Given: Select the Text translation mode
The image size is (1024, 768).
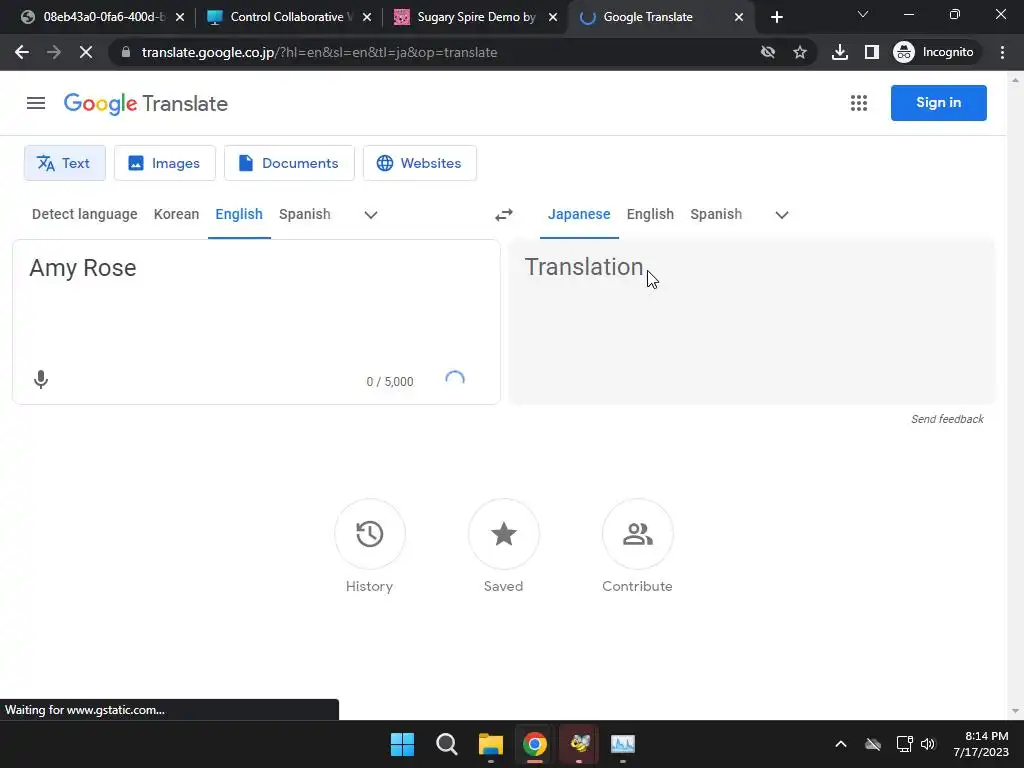Looking at the screenshot, I should coord(65,163).
